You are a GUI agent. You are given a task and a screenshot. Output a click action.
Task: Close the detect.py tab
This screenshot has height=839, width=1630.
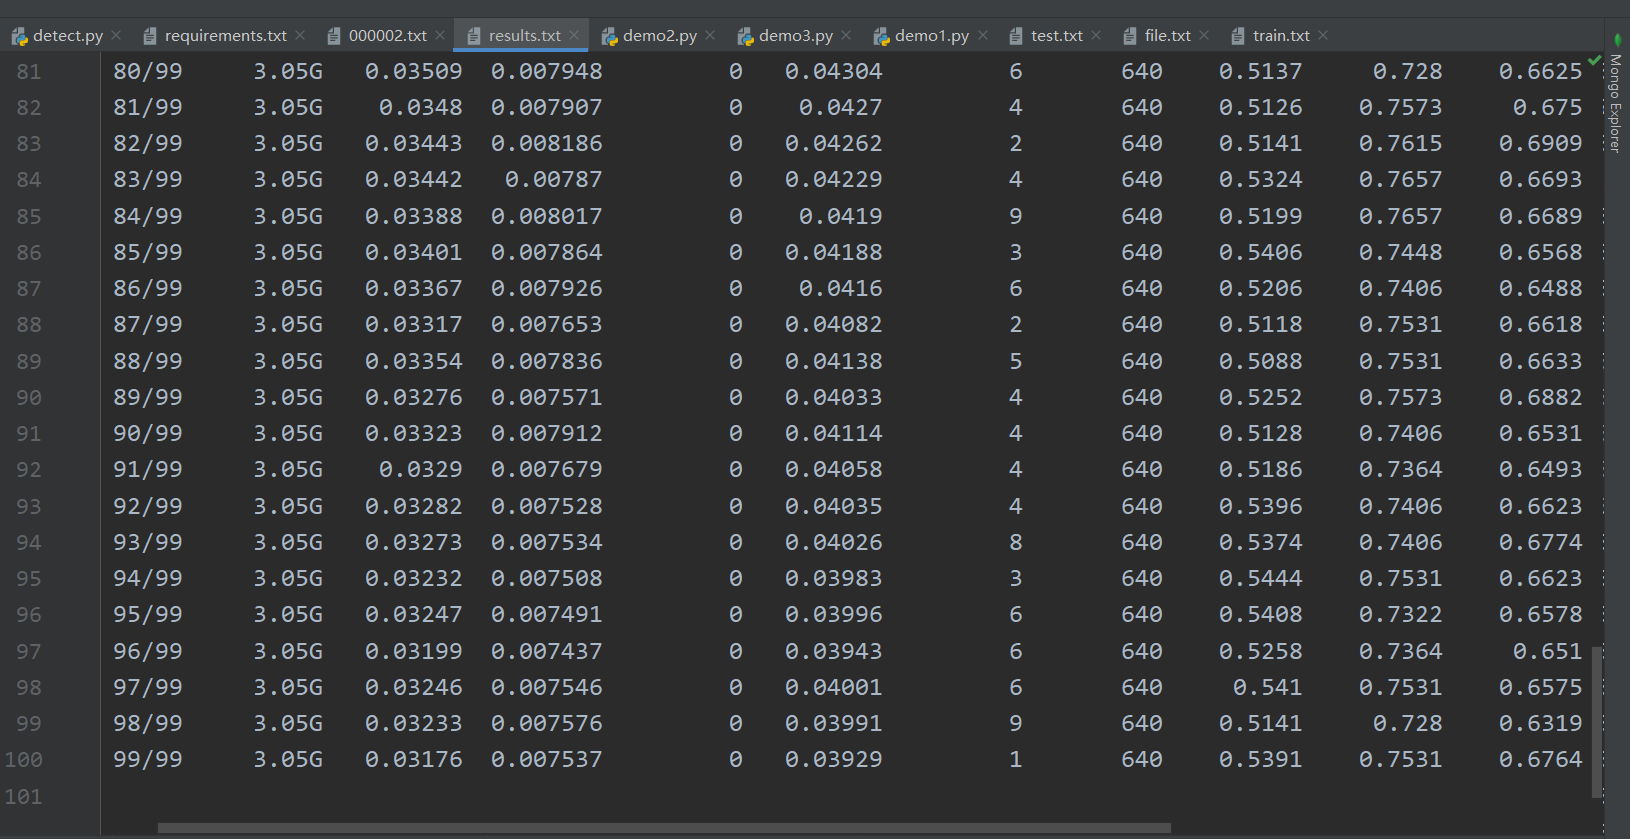(116, 35)
